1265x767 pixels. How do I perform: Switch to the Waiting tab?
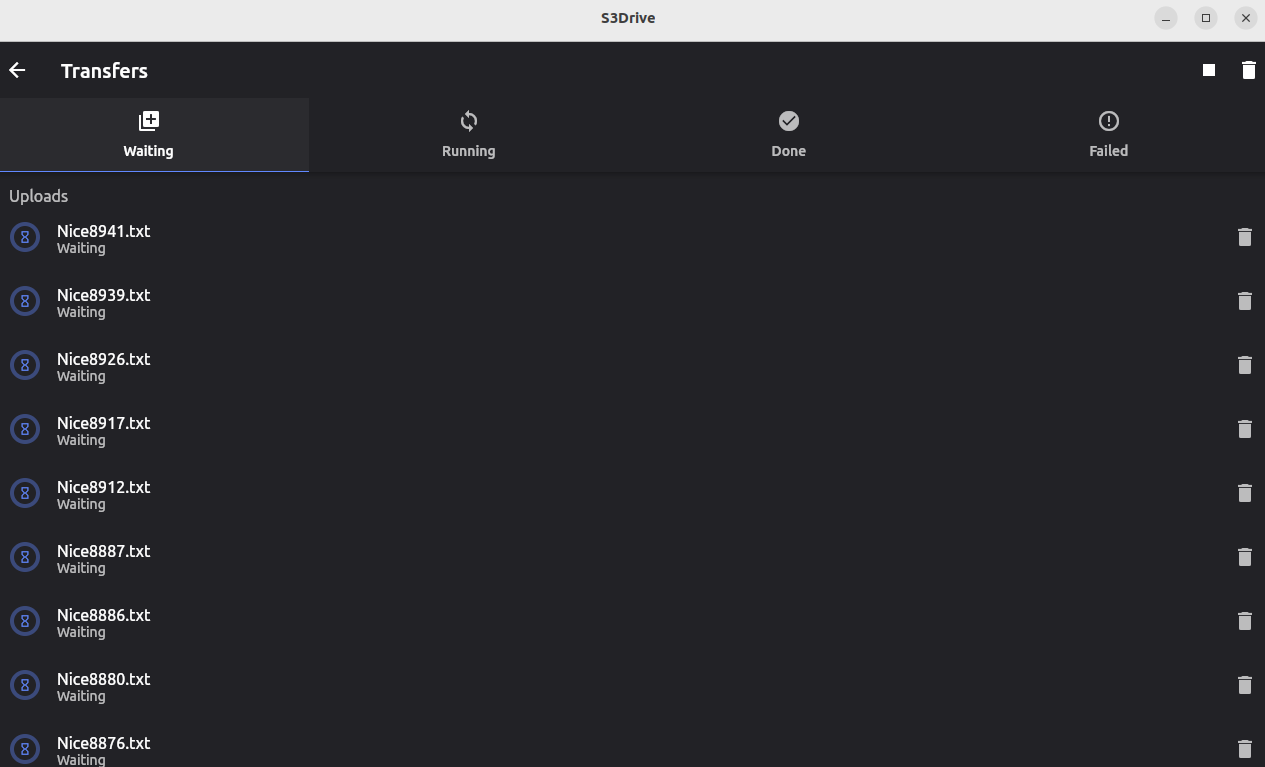tap(148, 135)
